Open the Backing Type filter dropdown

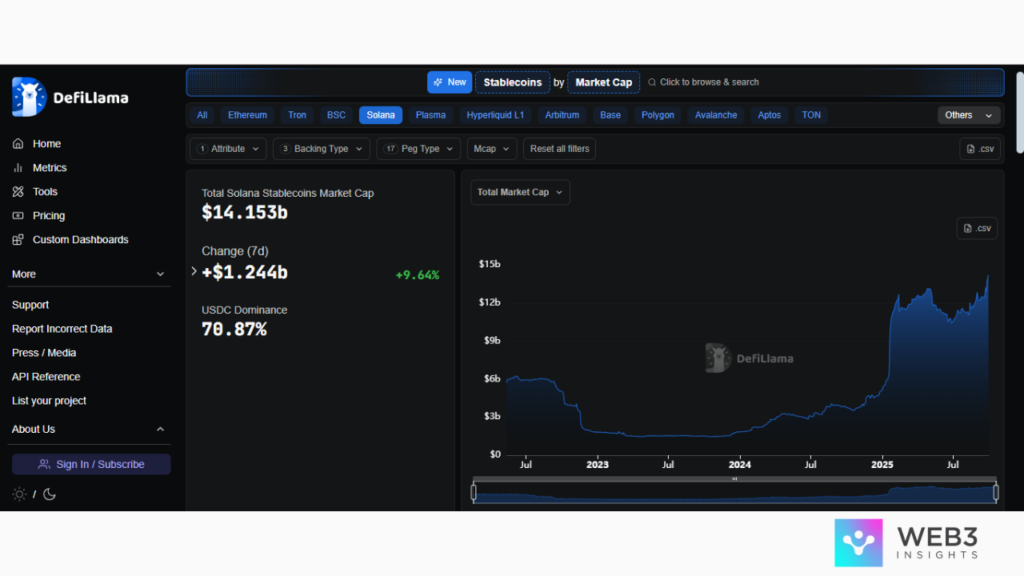[x=320, y=149]
